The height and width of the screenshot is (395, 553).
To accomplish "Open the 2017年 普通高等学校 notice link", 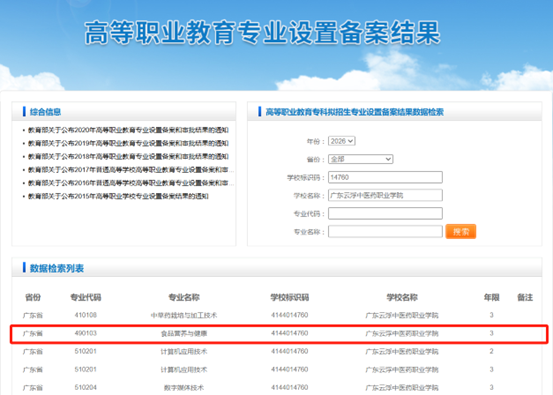I will pos(130,170).
